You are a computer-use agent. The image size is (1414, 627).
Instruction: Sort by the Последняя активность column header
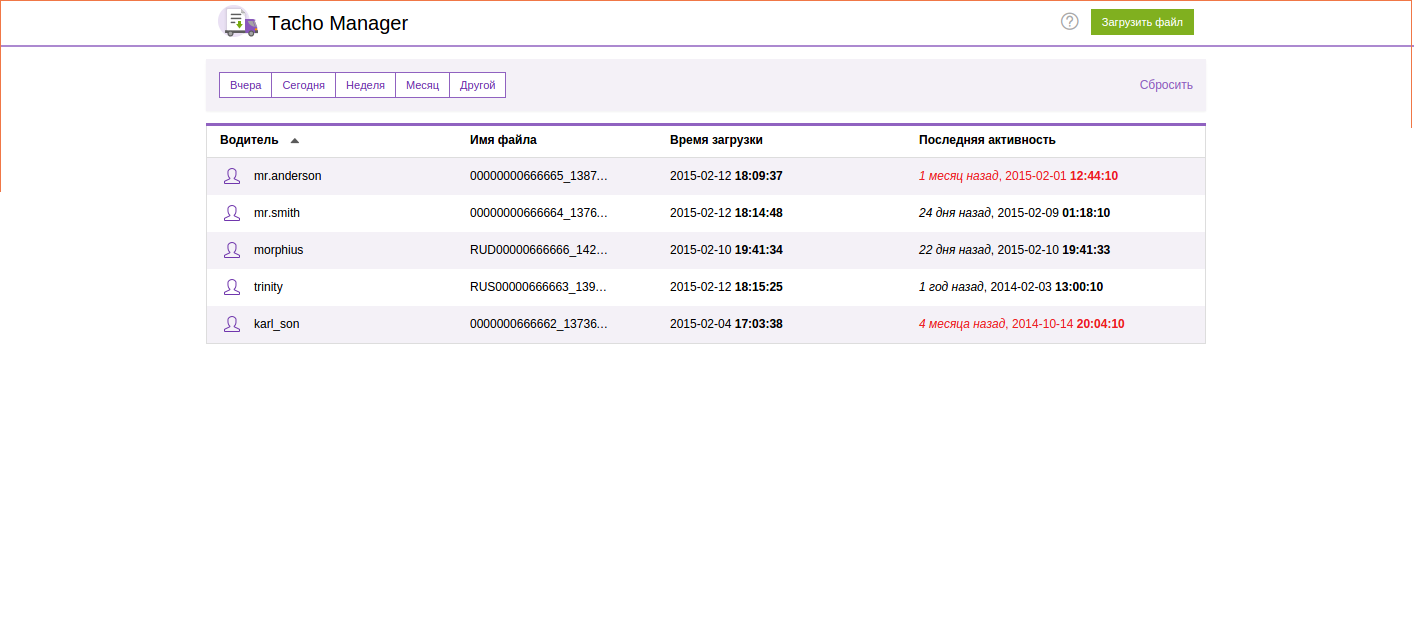click(987, 140)
